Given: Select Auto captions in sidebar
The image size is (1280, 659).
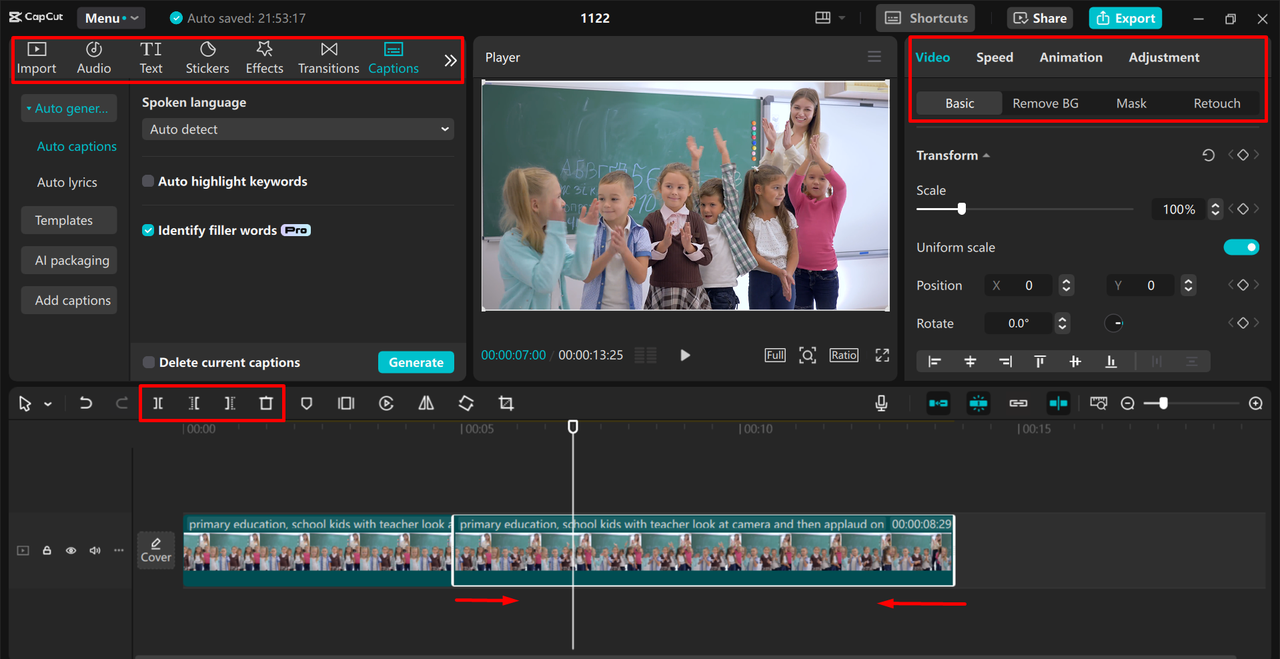Looking at the screenshot, I should (77, 146).
